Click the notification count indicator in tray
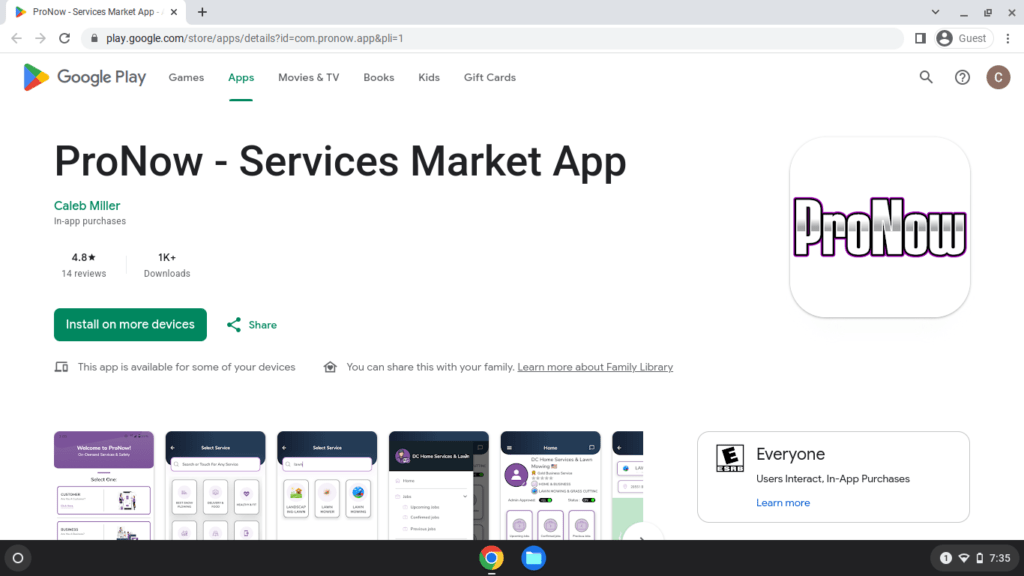The height and width of the screenshot is (576, 1024). coord(945,558)
